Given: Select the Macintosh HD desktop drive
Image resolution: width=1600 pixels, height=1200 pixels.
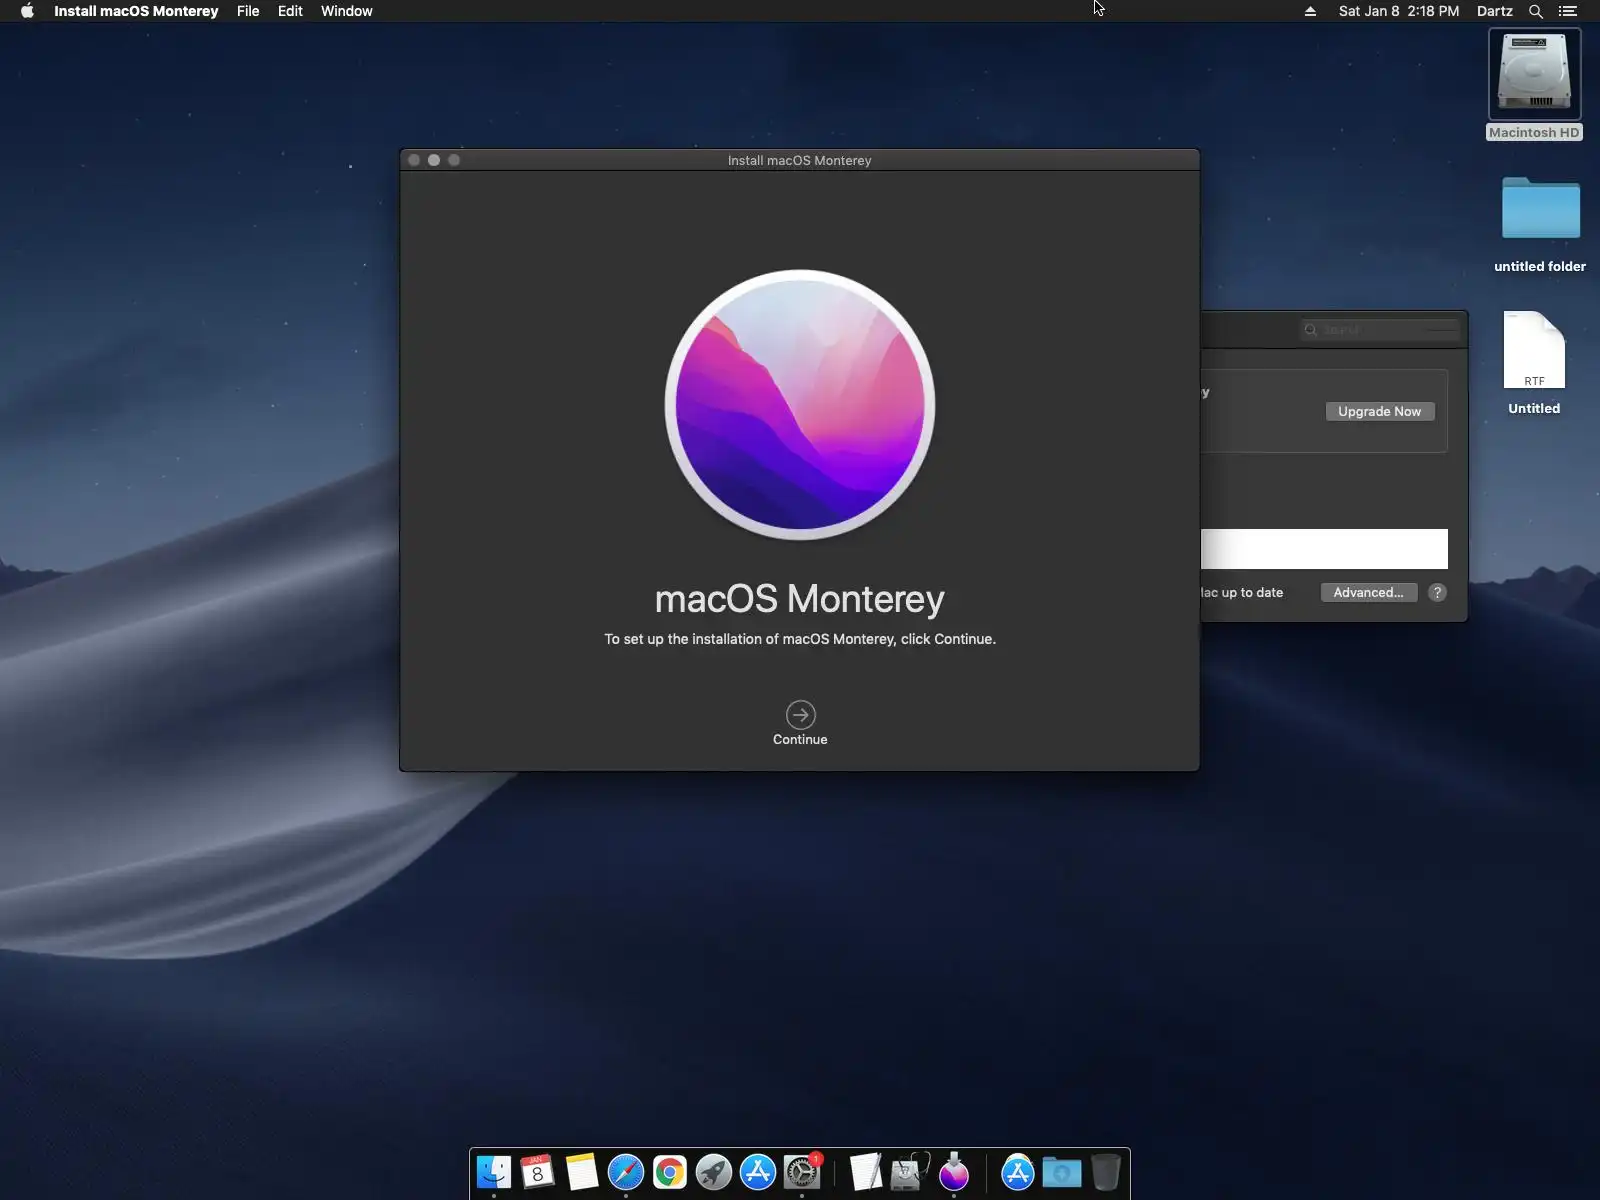Looking at the screenshot, I should click(x=1535, y=84).
